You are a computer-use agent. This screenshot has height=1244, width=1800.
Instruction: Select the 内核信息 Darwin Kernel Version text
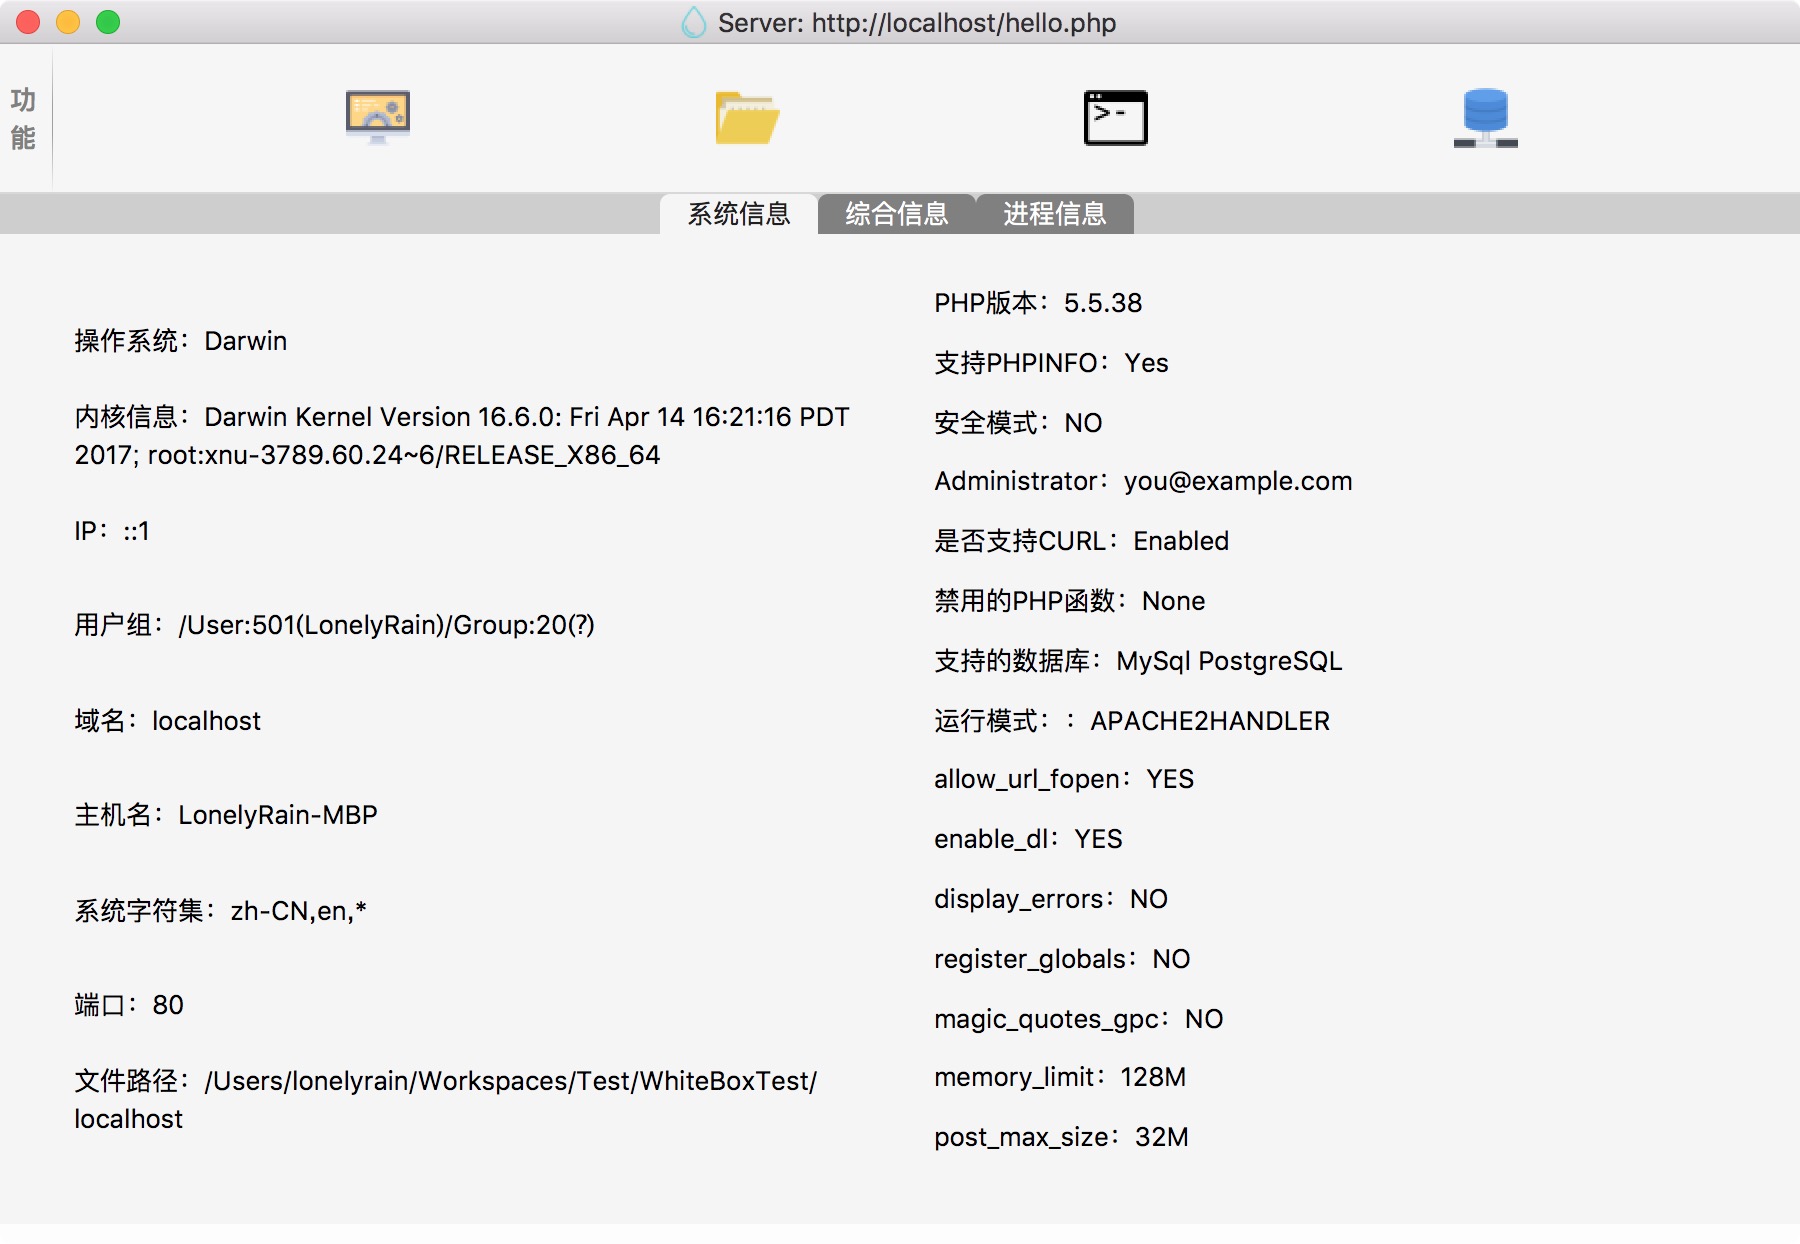(462, 436)
